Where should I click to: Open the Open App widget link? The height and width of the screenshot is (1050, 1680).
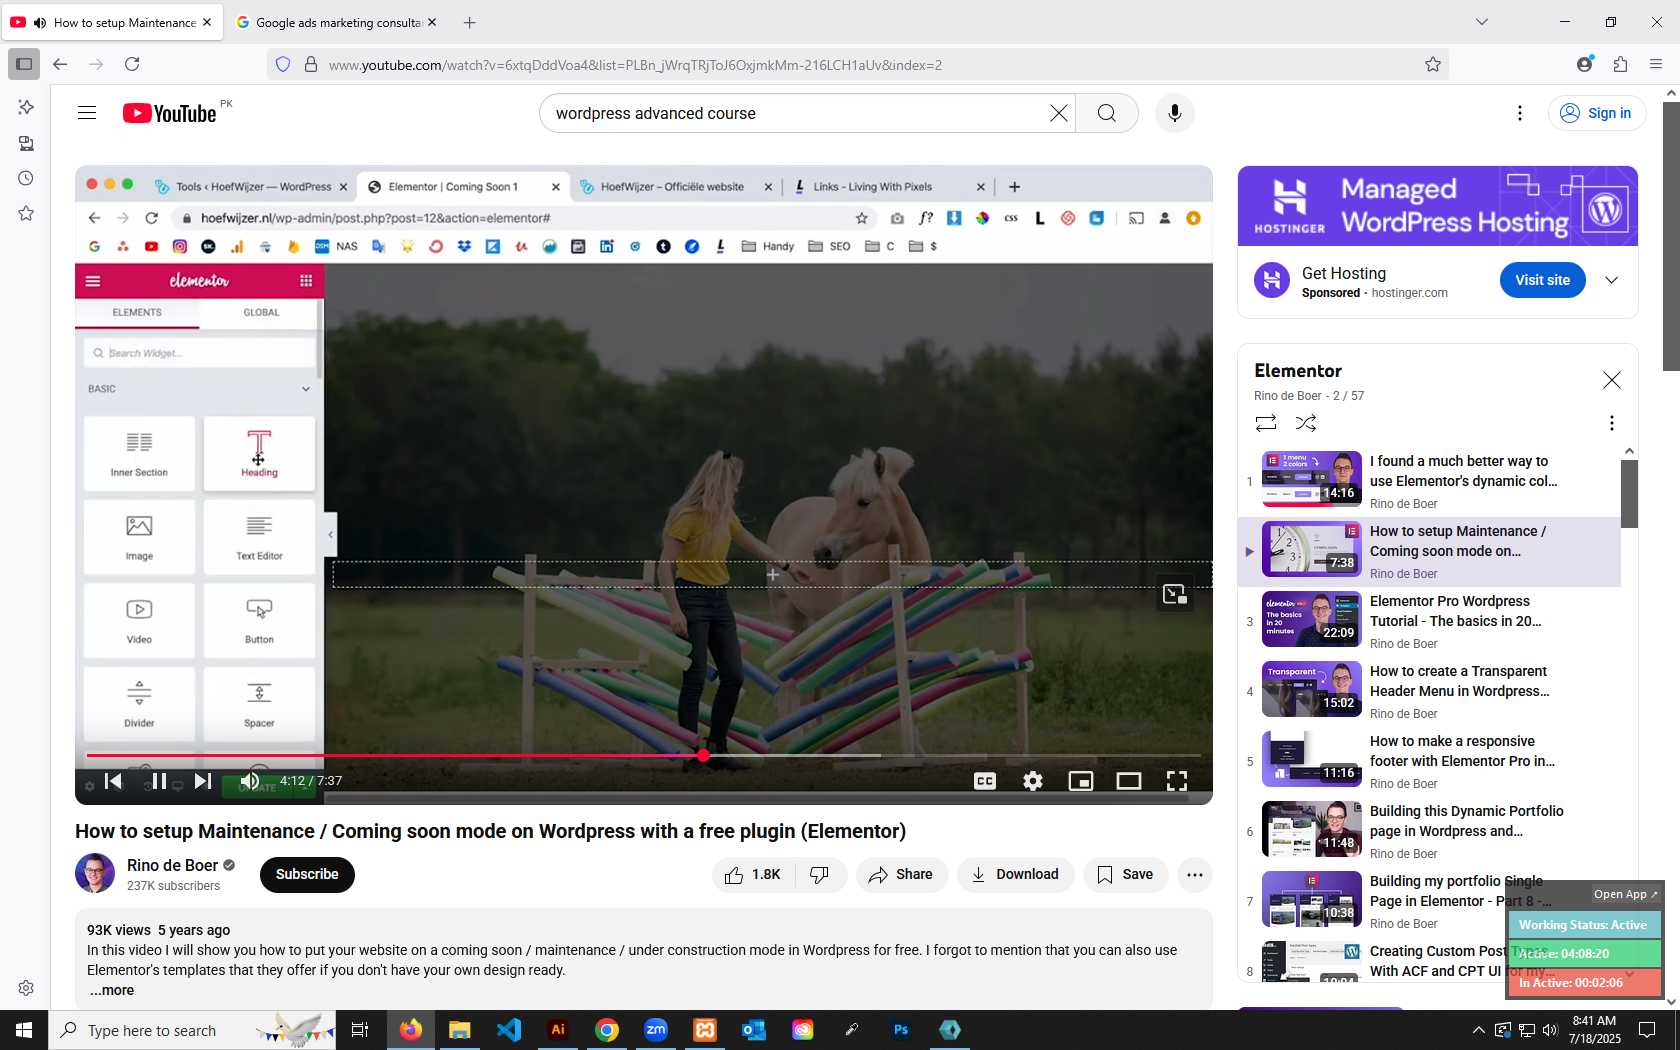1625,894
